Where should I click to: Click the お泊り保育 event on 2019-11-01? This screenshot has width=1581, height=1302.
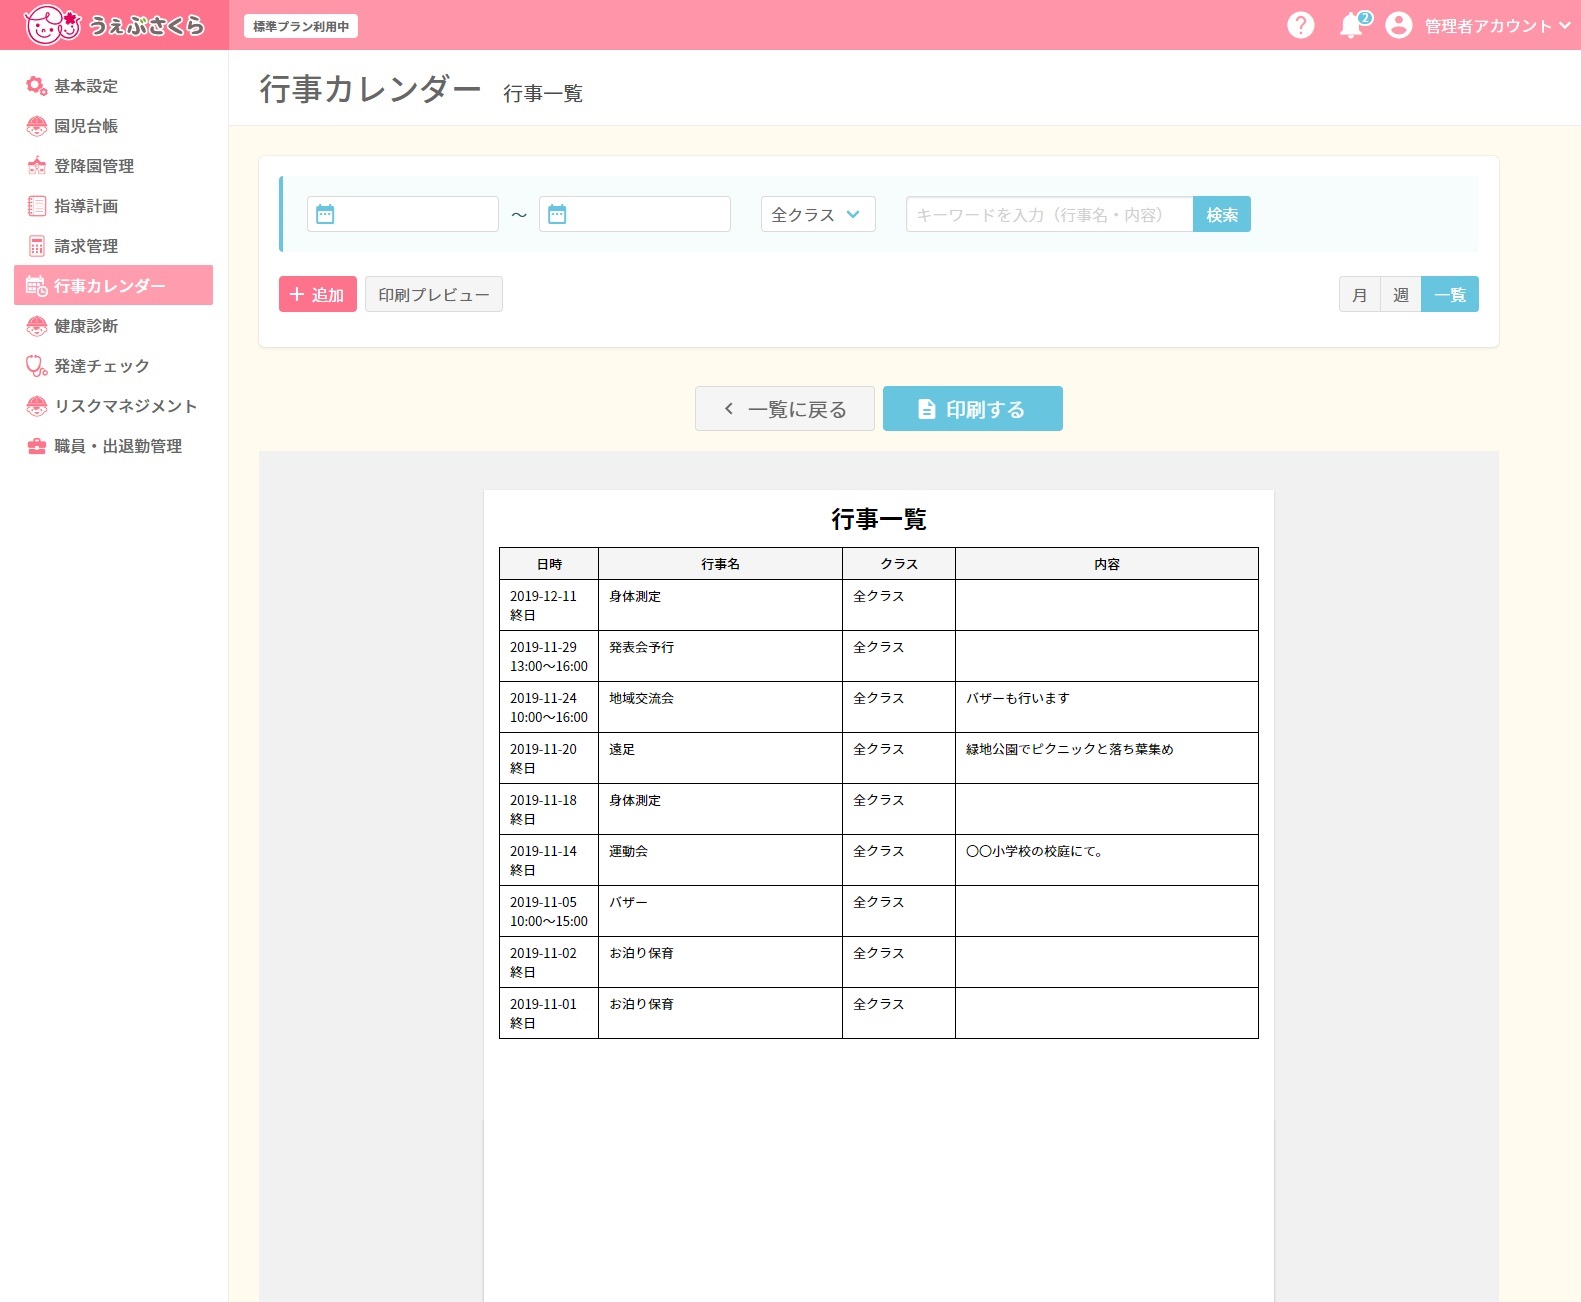pos(642,1004)
